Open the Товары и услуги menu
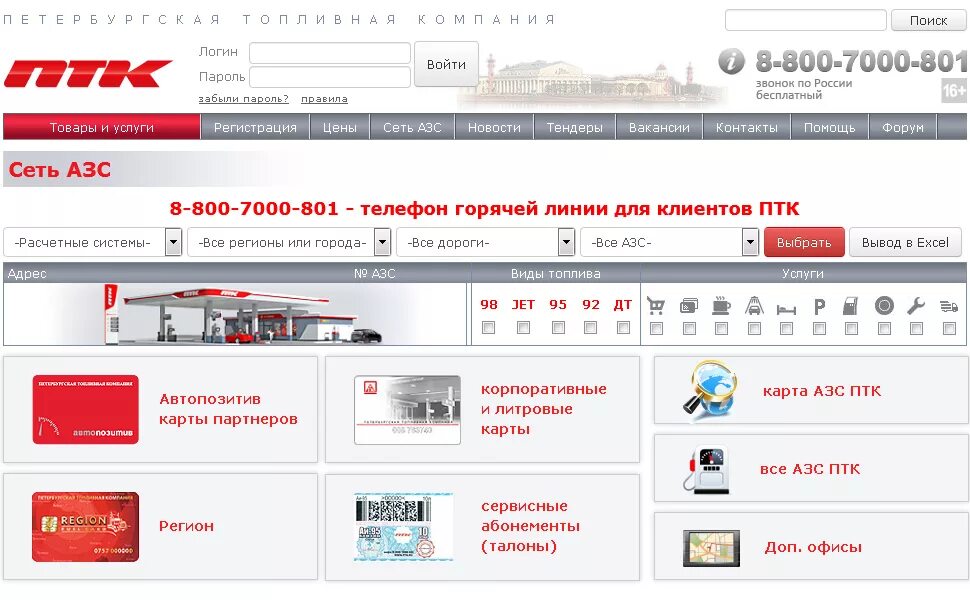The width and height of the screenshot is (970, 600). (101, 127)
